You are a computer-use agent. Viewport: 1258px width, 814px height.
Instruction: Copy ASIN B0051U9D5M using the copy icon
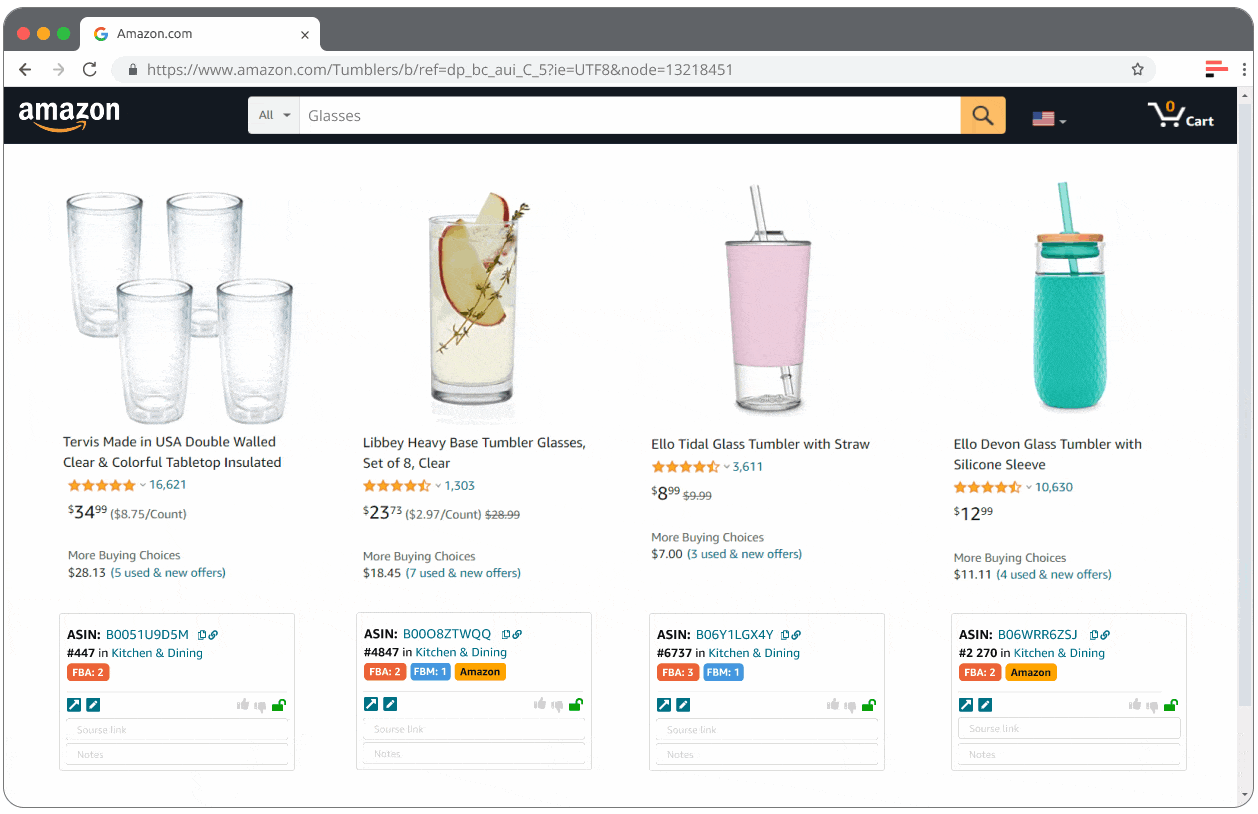pos(202,634)
